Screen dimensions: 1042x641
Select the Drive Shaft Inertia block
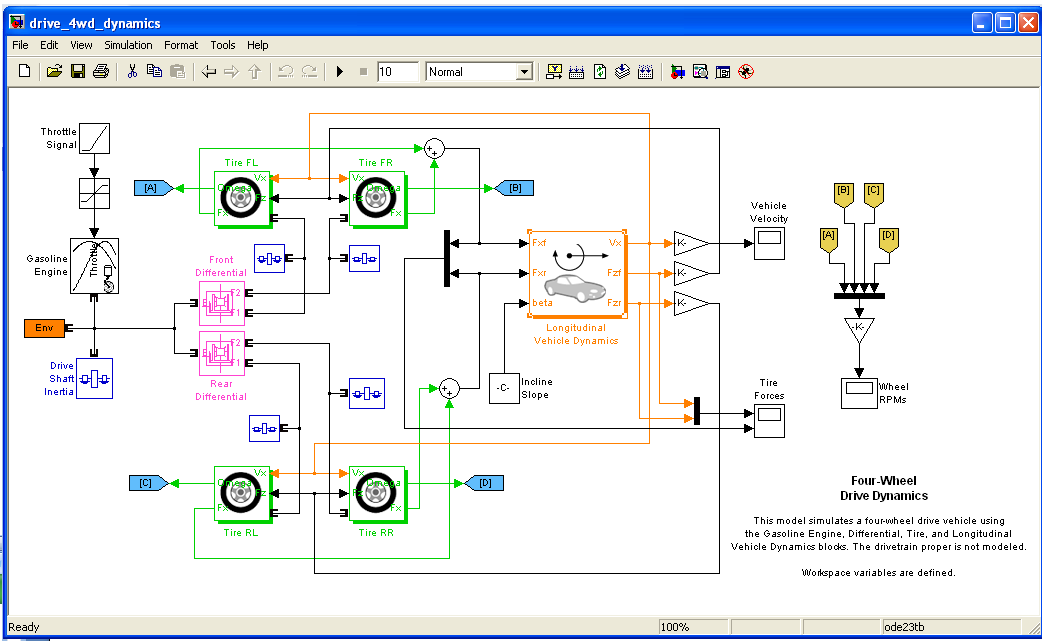(94, 379)
